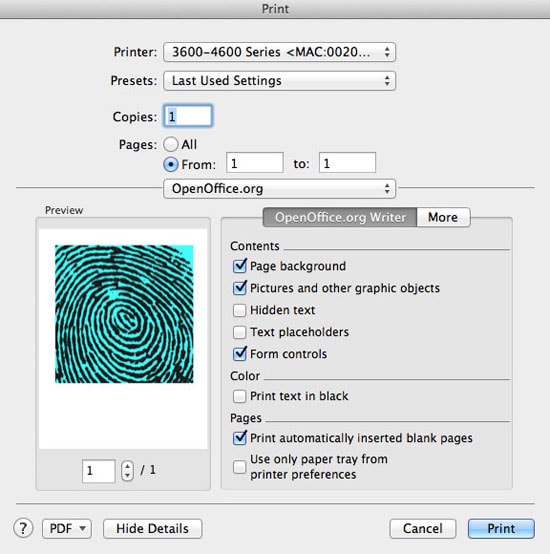The width and height of the screenshot is (550, 554).
Task: Open the OpenOffice.org options dropdown
Action: click(279, 189)
